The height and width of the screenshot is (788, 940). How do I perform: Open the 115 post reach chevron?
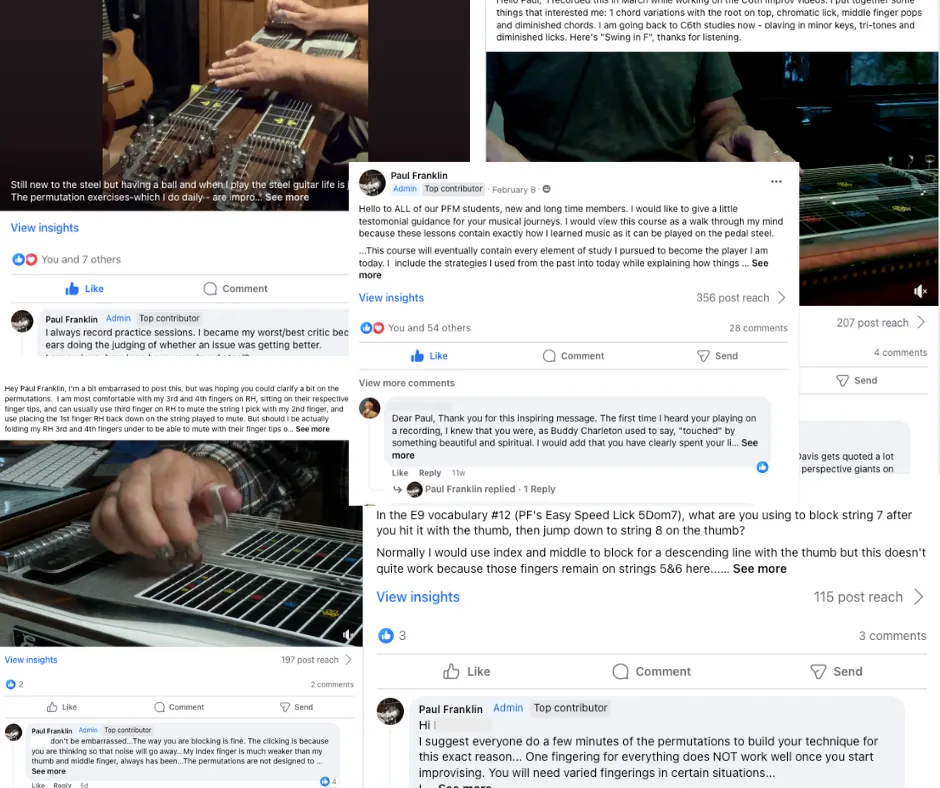[x=918, y=597]
